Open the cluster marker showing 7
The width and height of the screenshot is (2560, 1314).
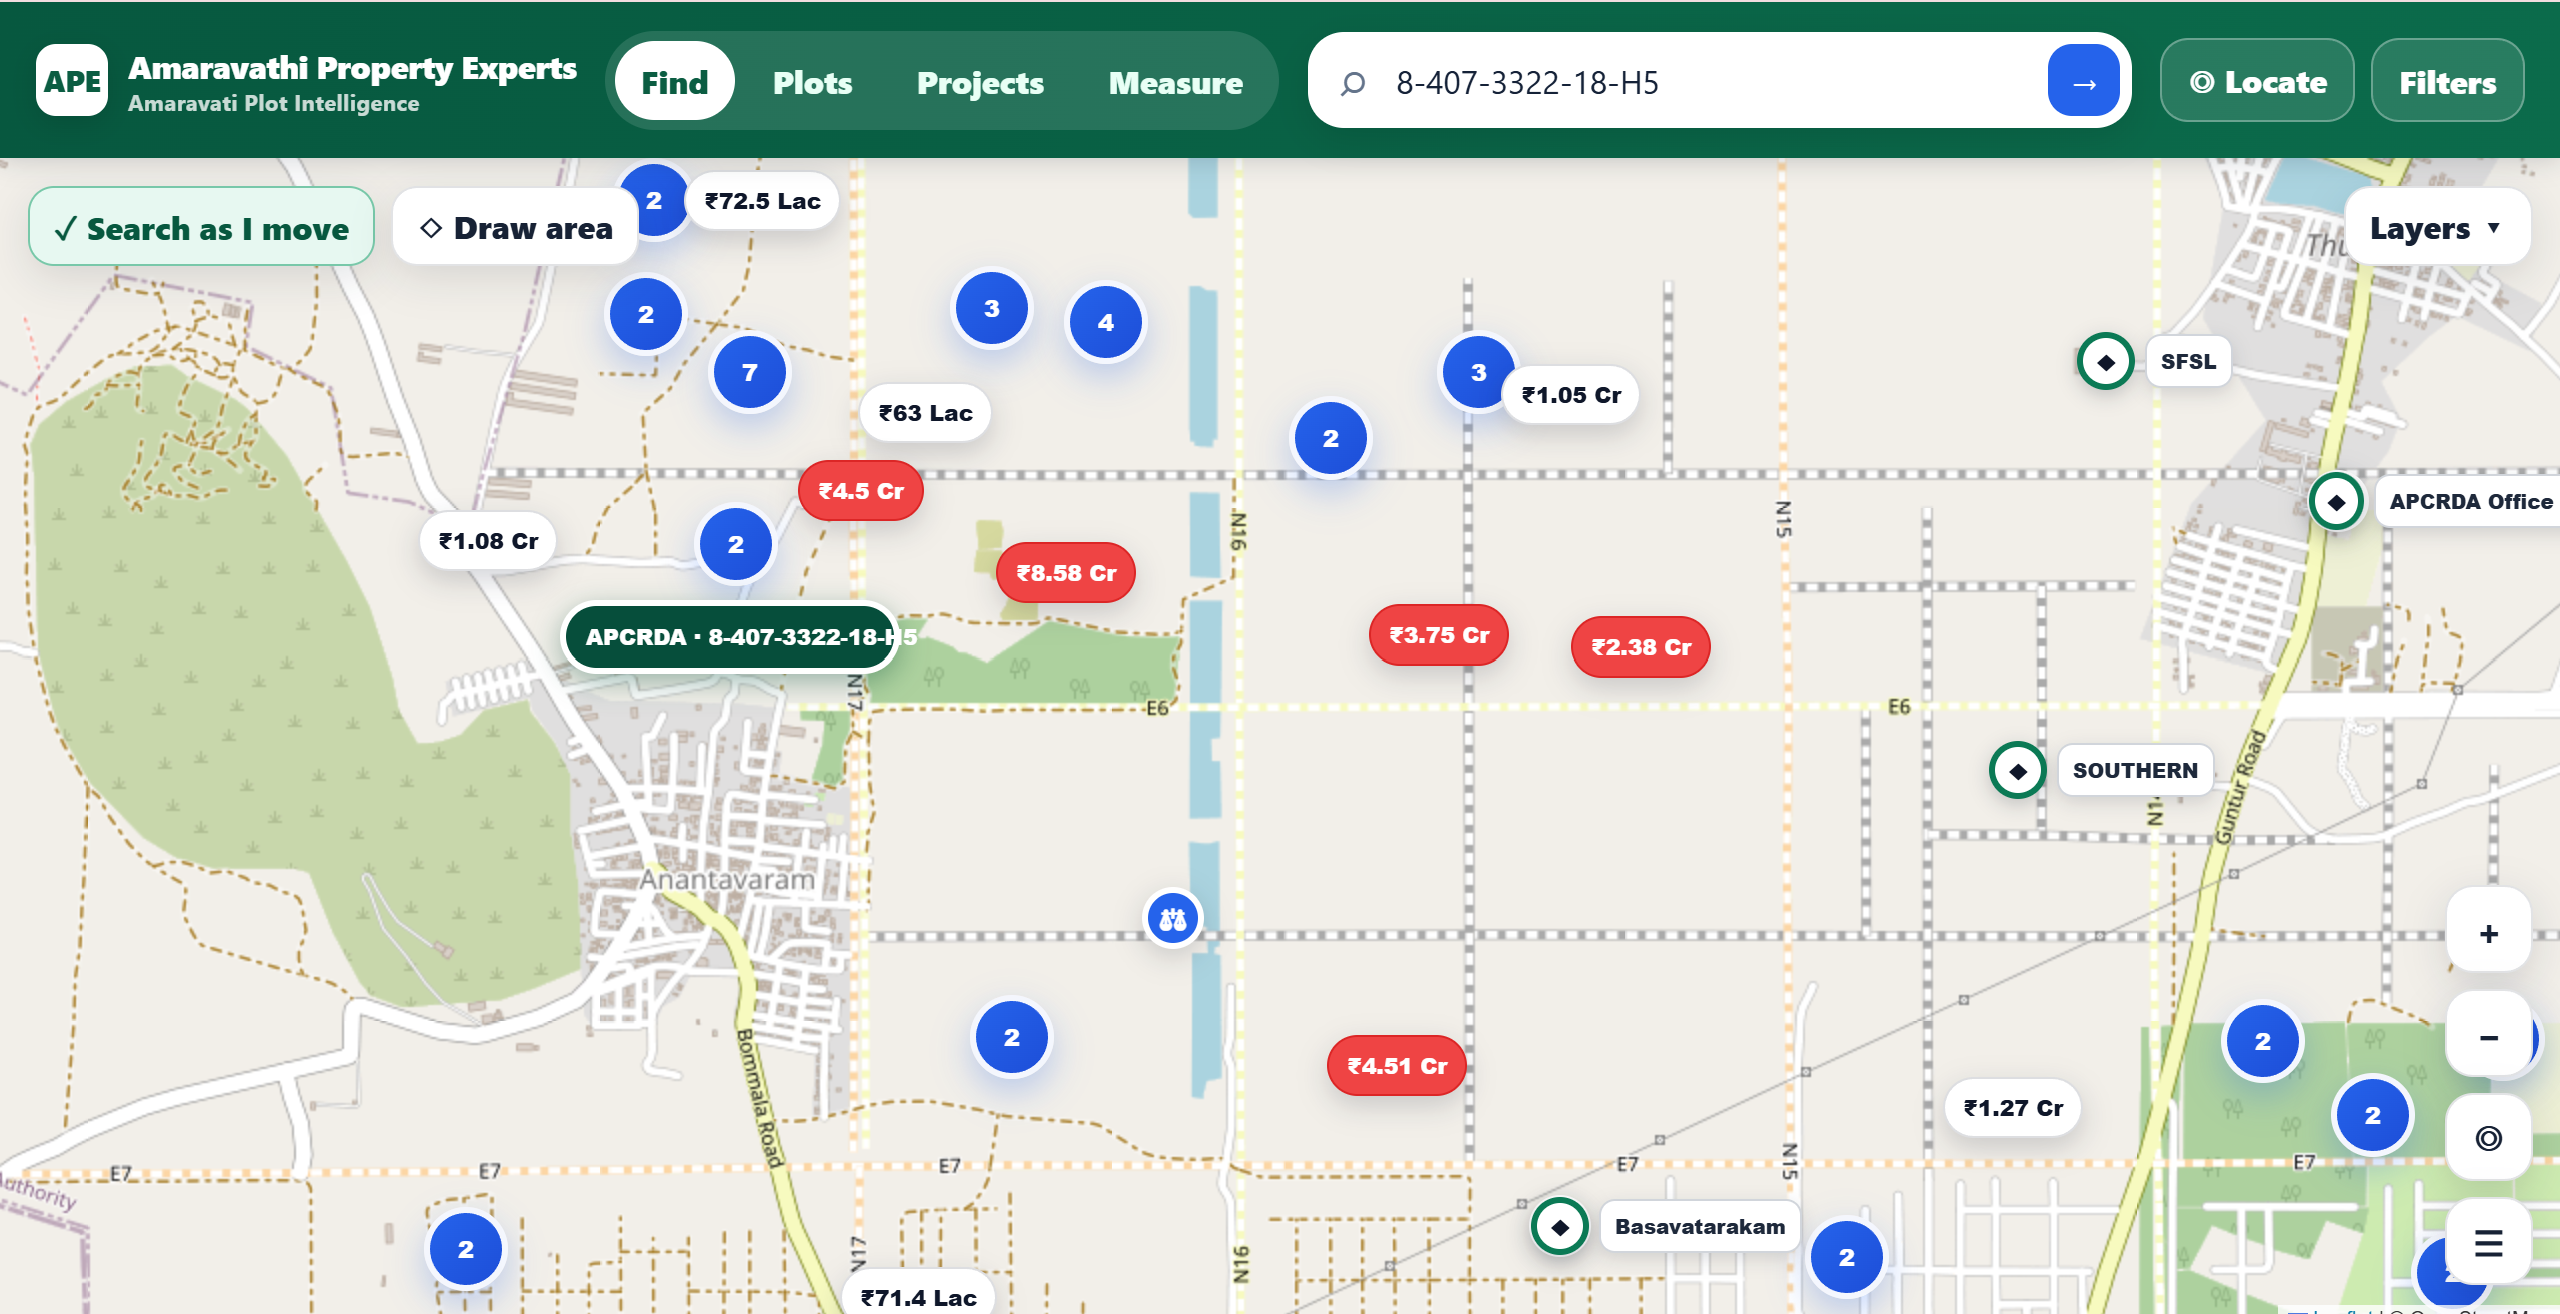pyautogui.click(x=750, y=373)
